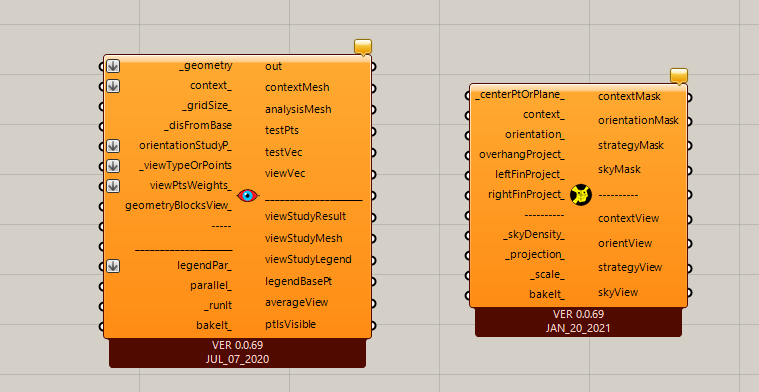The height and width of the screenshot is (392, 759).
Task: Click the down-arrow icon beside context_ in View Analysis
Action: 113,86
